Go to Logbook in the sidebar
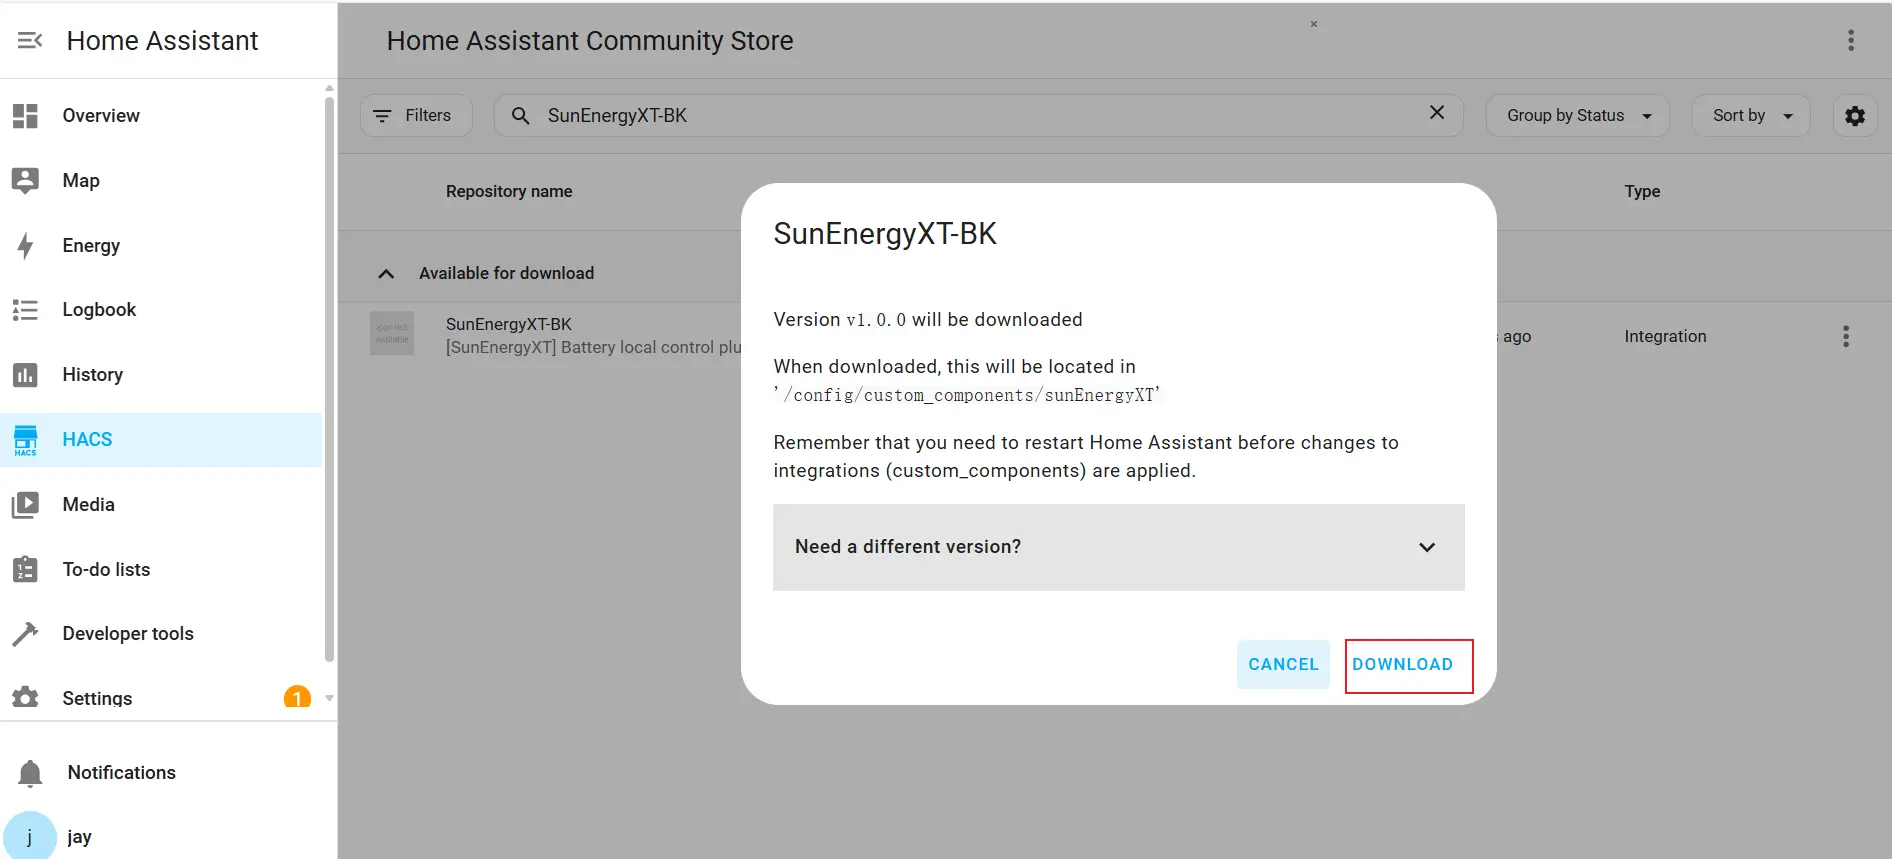 (x=99, y=310)
